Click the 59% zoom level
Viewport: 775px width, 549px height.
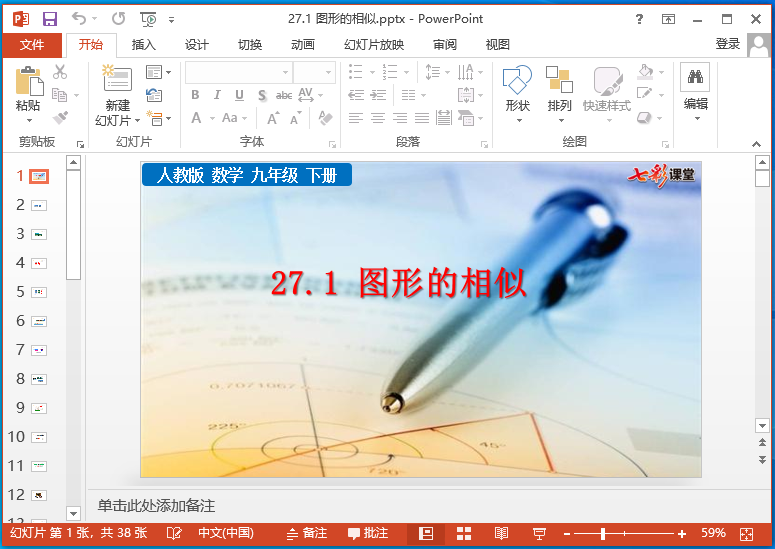coord(713,533)
